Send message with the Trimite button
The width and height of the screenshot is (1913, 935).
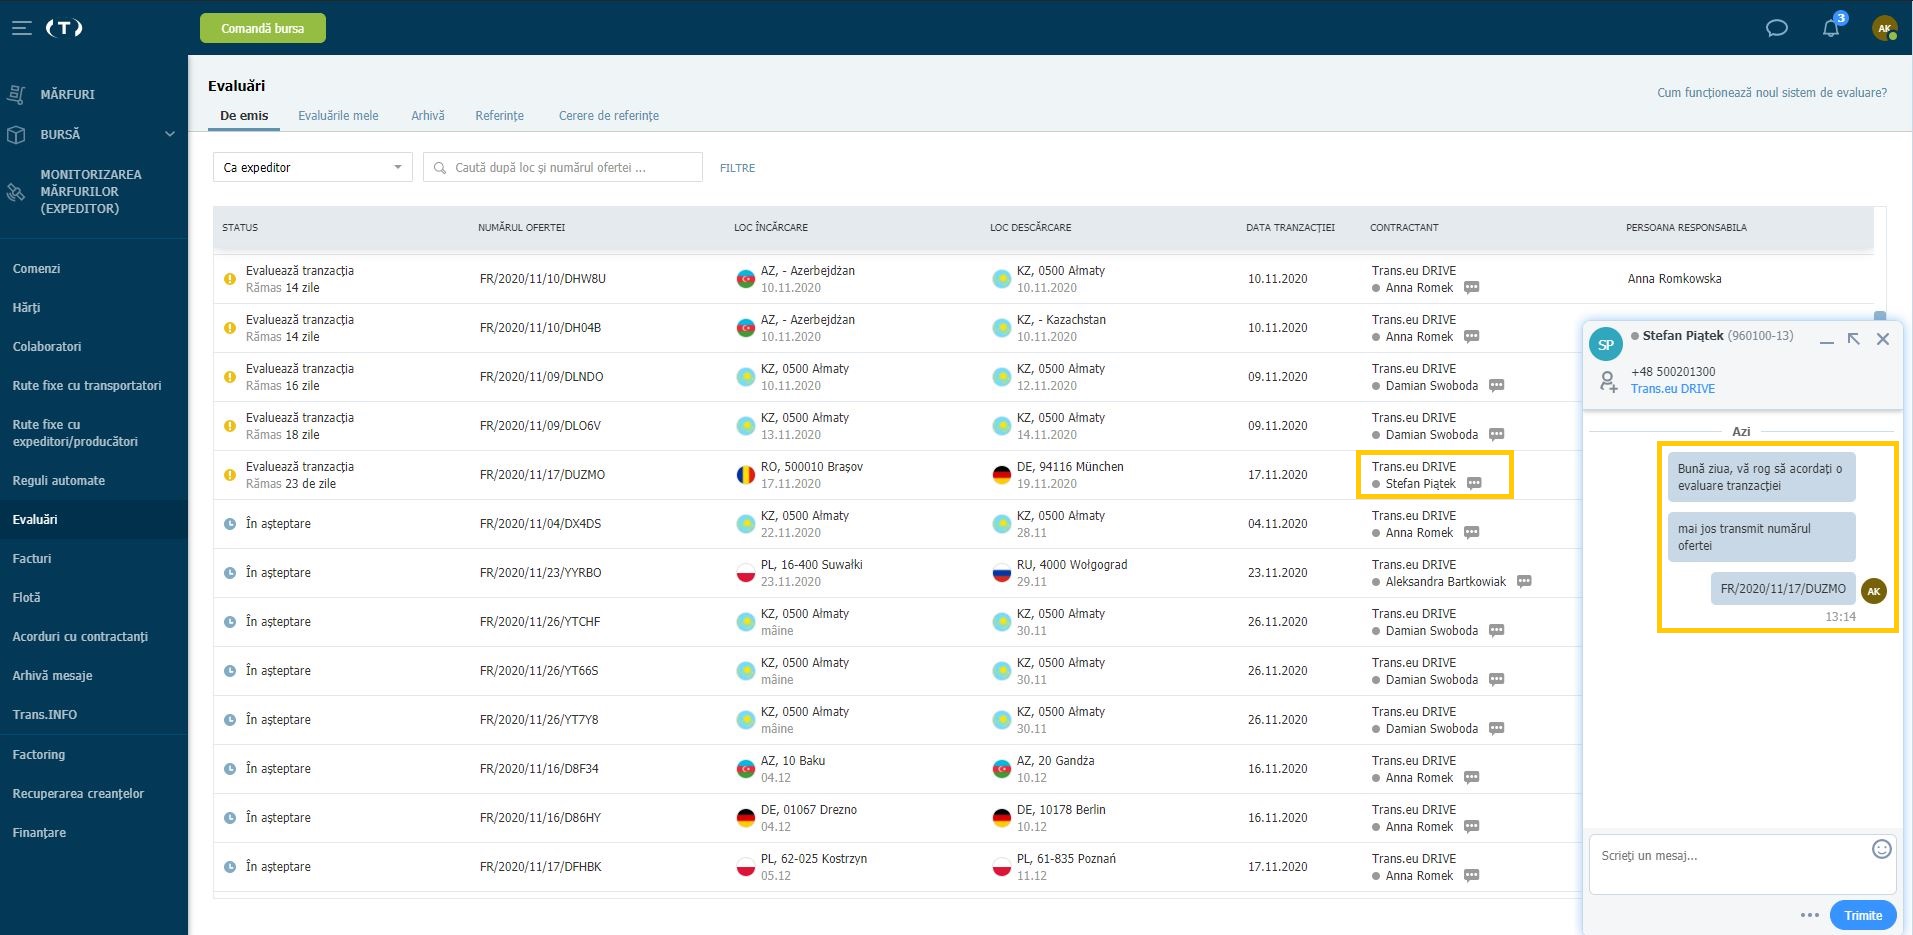(x=1863, y=915)
